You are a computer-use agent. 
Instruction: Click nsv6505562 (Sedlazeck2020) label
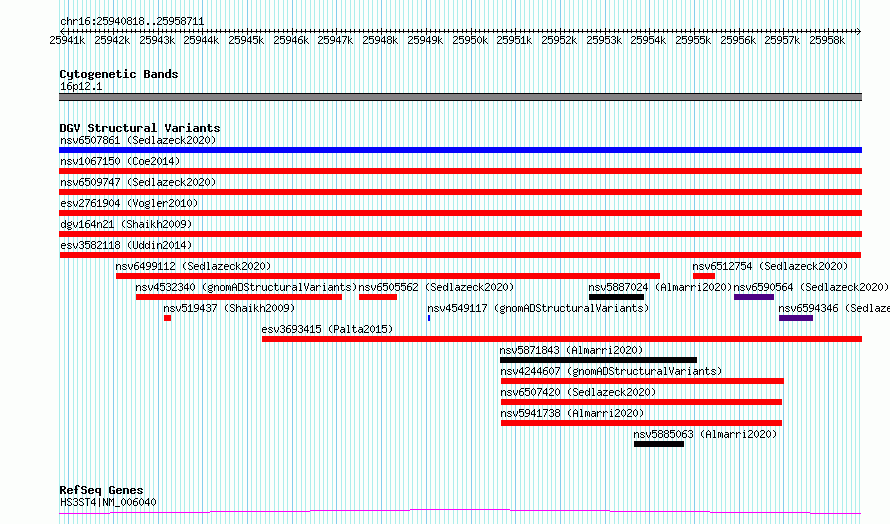[x=436, y=287]
